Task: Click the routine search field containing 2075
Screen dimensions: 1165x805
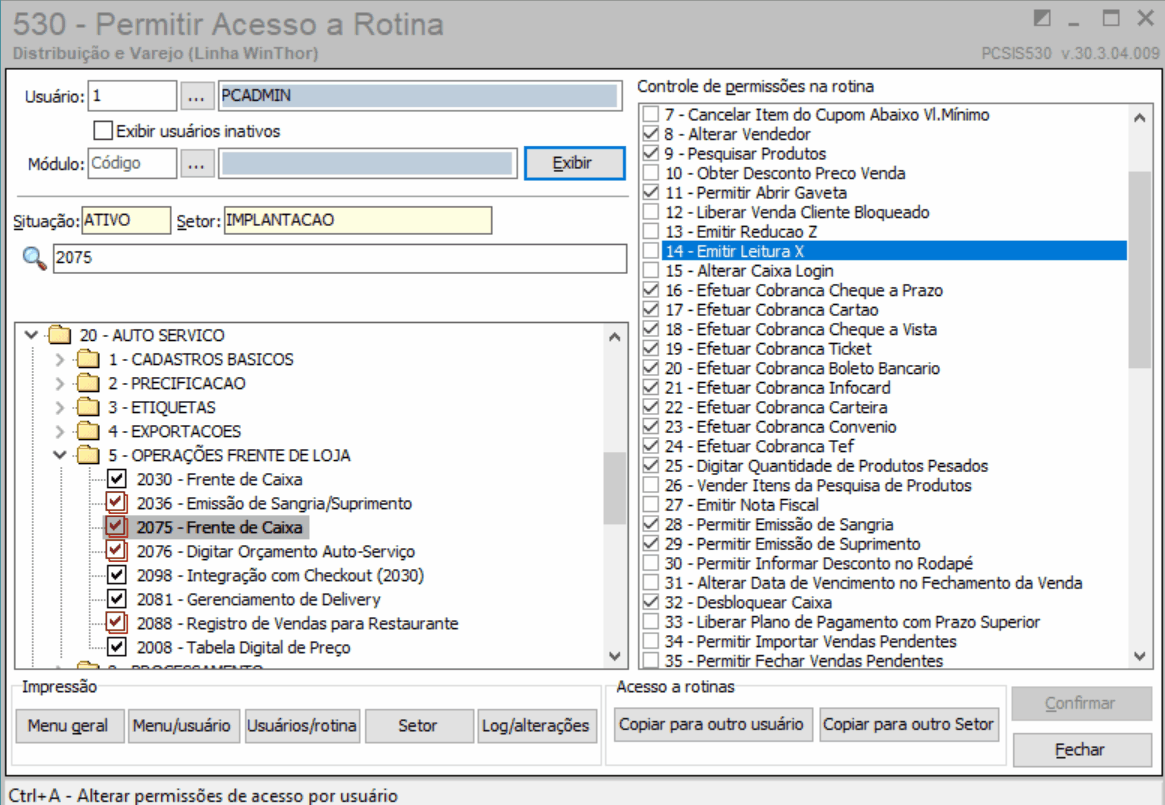Action: pos(340,258)
